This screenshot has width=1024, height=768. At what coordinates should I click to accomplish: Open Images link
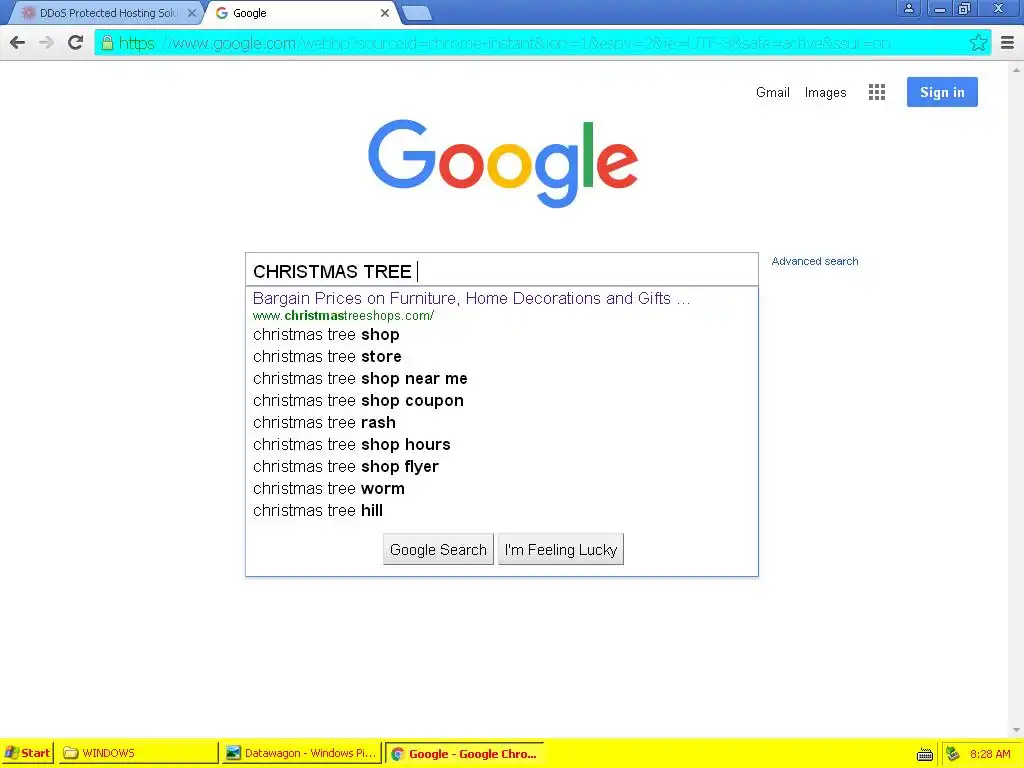[x=825, y=93]
